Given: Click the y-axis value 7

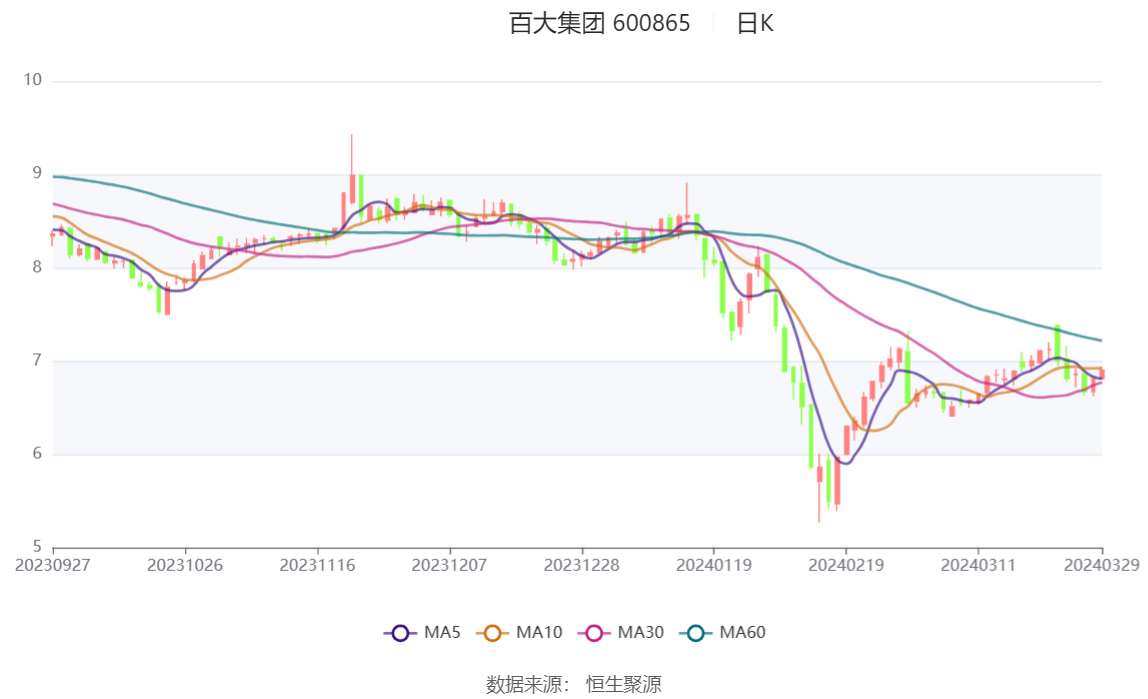Looking at the screenshot, I should point(37,360).
